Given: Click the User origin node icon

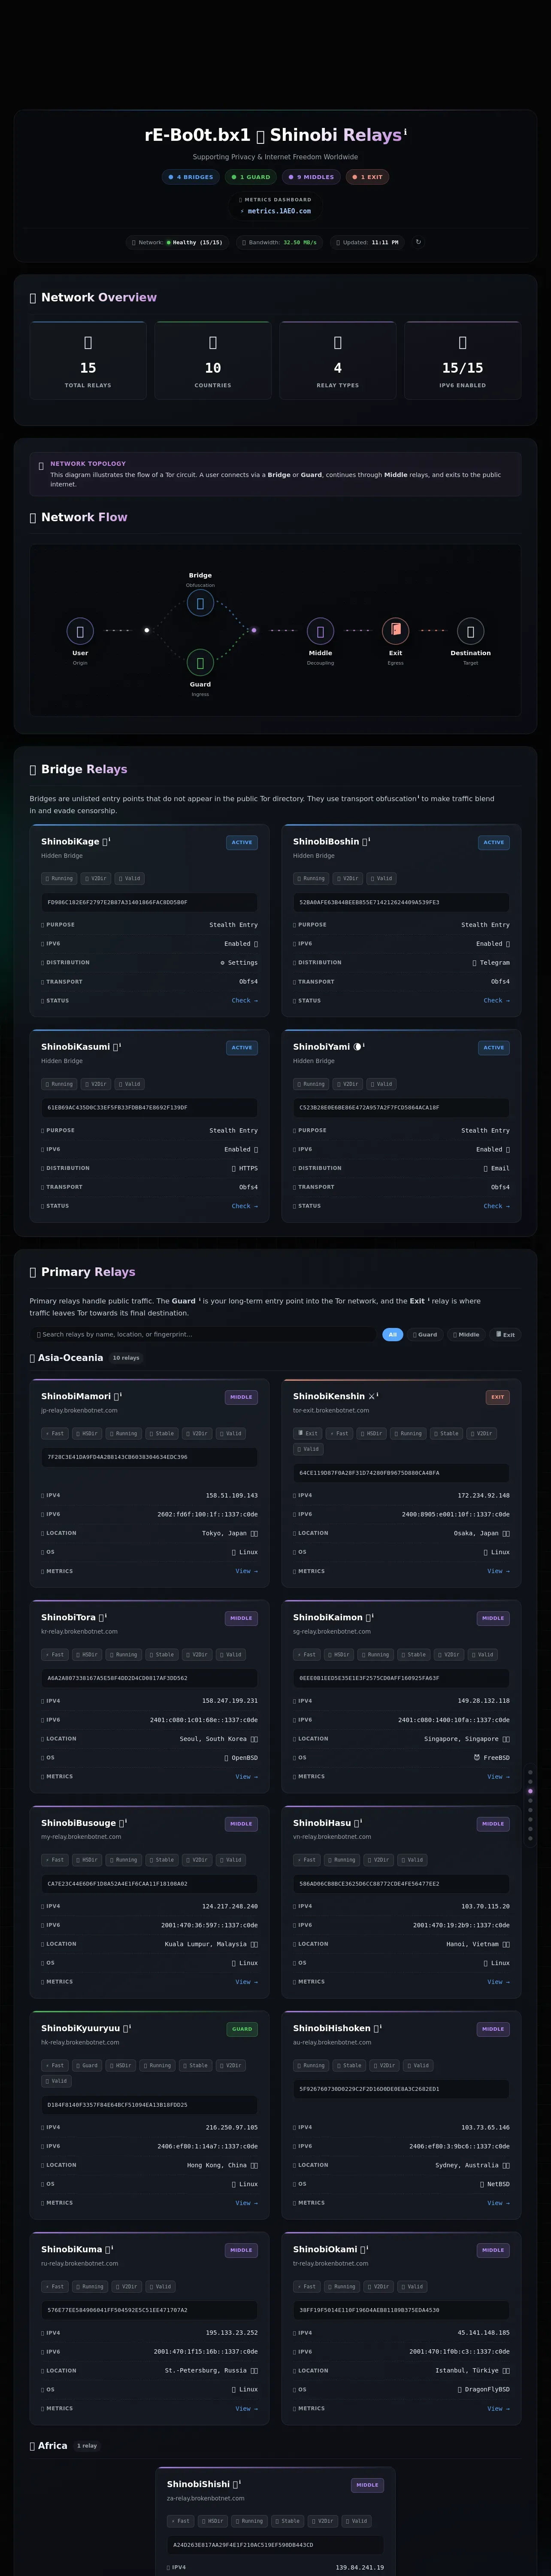Looking at the screenshot, I should (x=80, y=630).
